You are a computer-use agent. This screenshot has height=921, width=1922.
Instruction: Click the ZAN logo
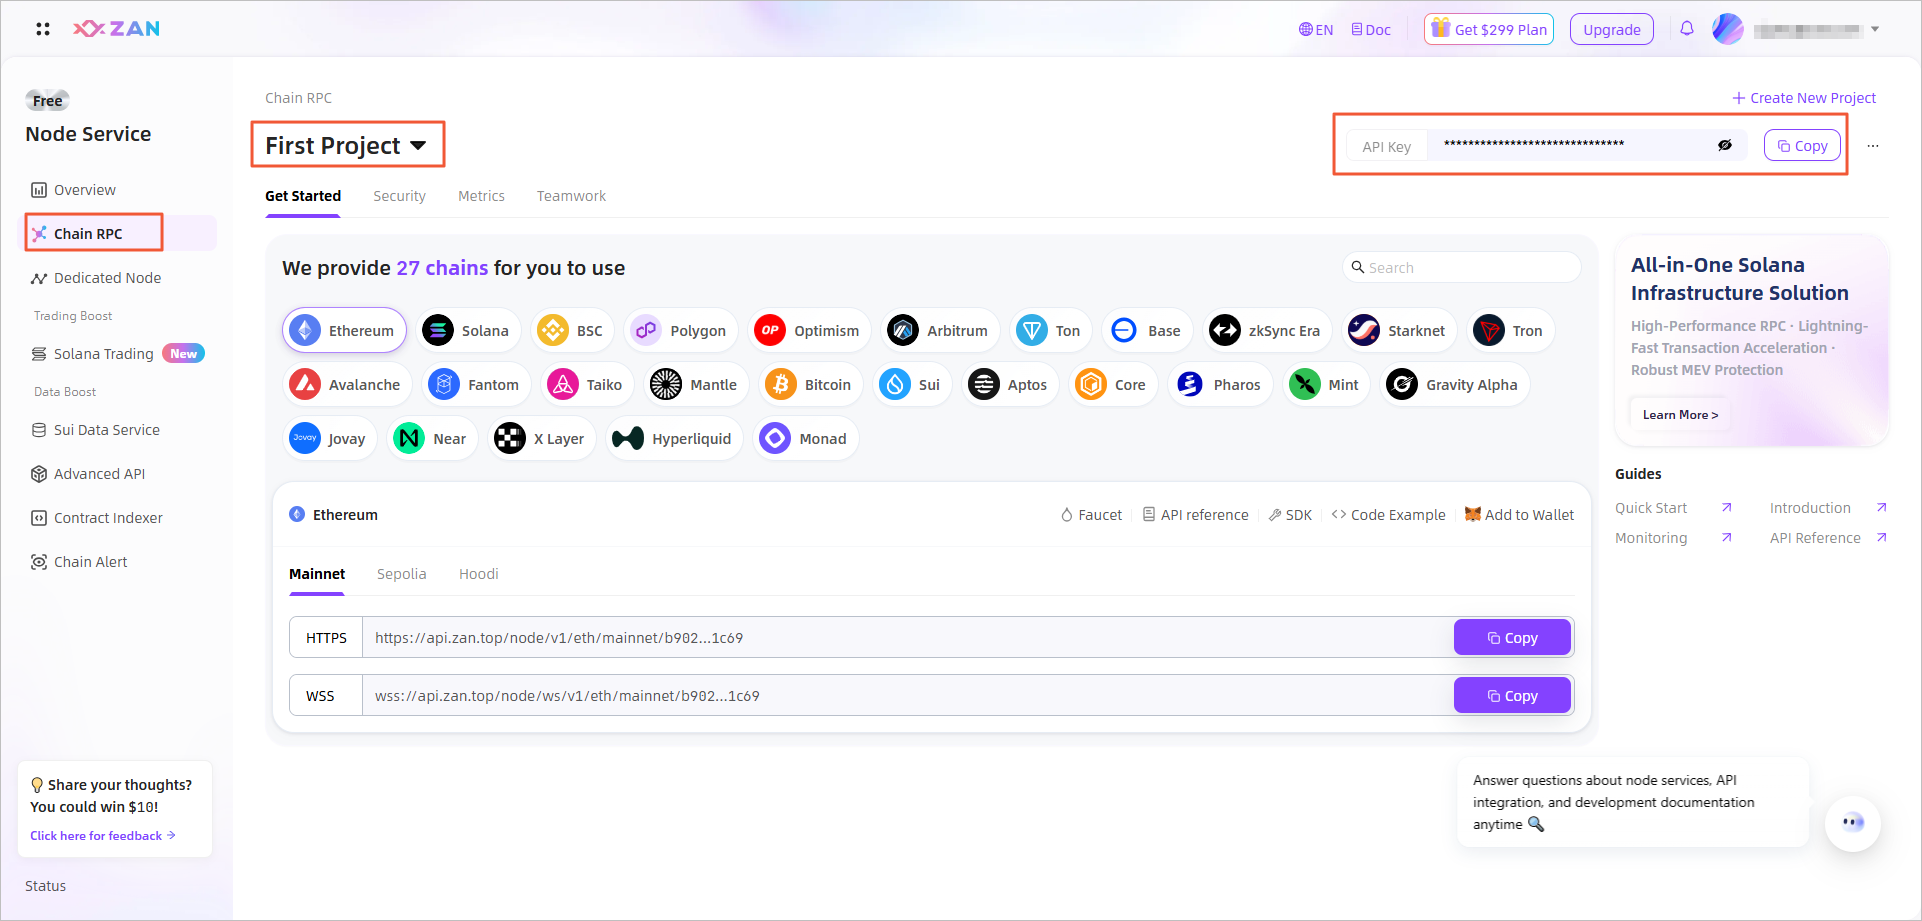coord(116,29)
